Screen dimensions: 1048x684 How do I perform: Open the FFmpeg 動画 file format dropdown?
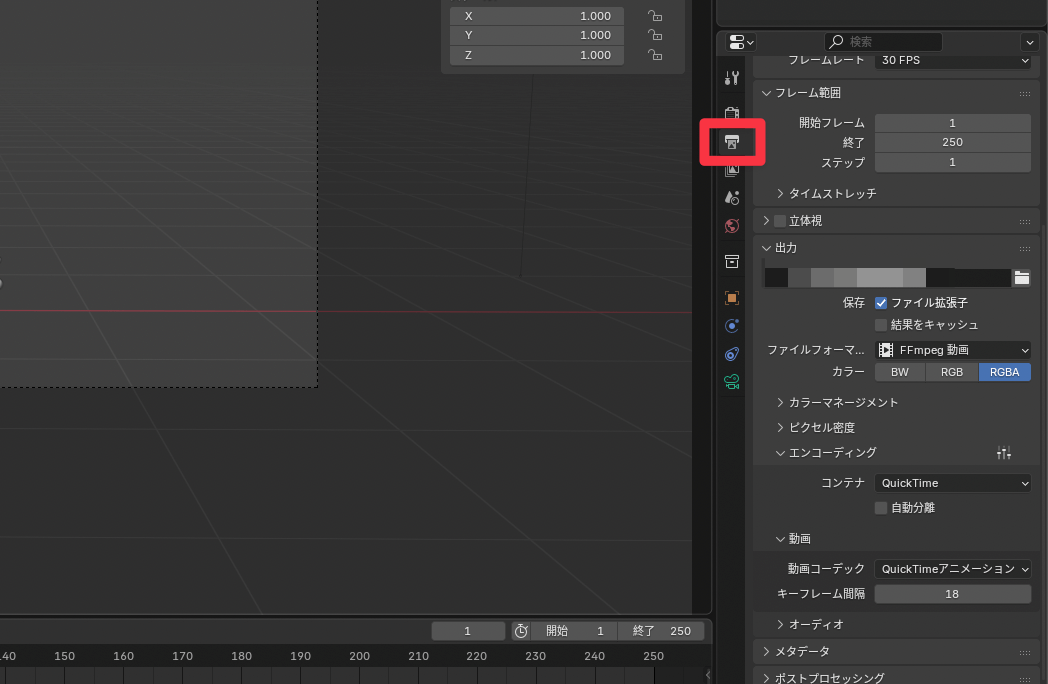click(x=952, y=350)
